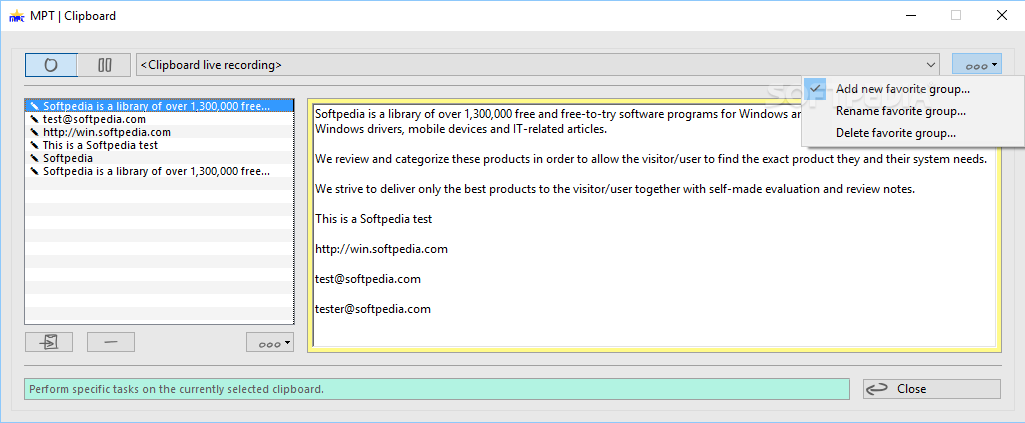The width and height of the screenshot is (1025, 423).
Task: Click 'tester@softpedia.com' line in preview text
Action: (373, 309)
